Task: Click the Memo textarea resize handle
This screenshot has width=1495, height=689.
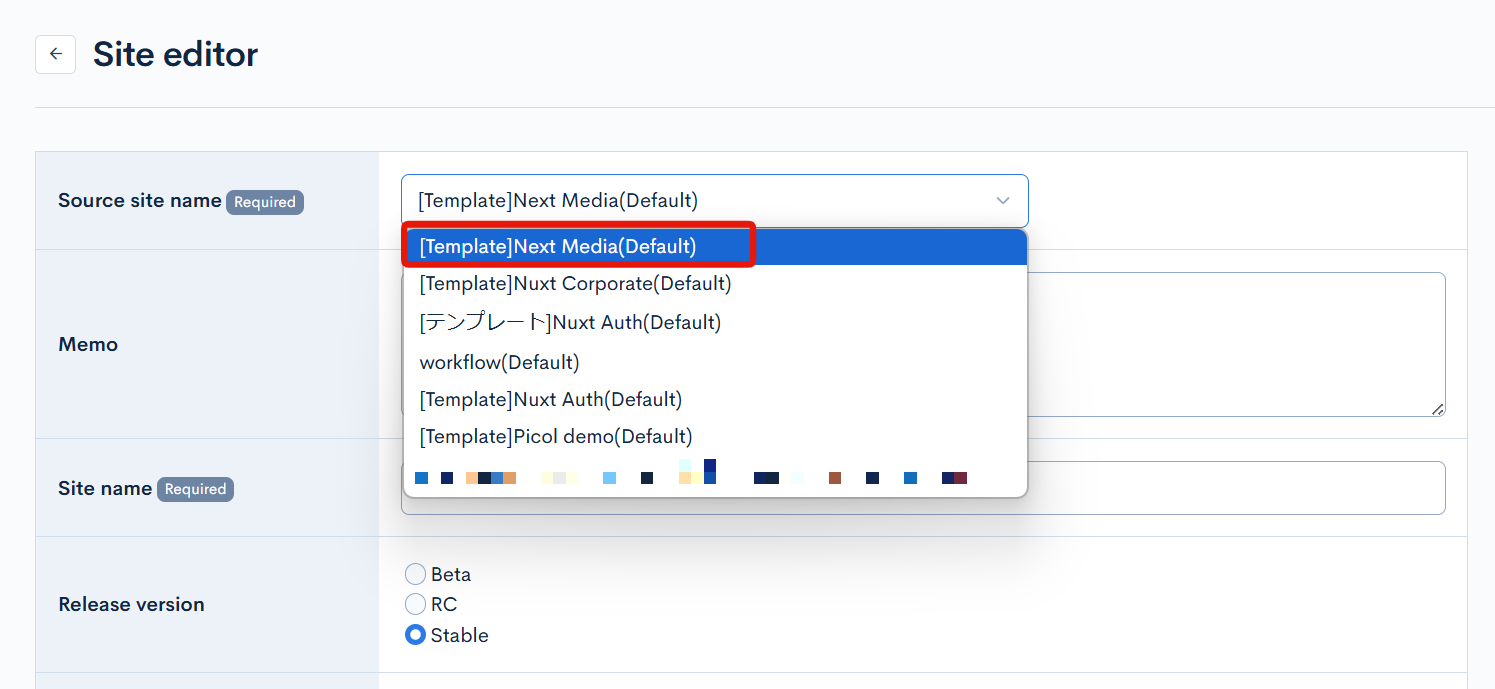Action: [1437, 409]
